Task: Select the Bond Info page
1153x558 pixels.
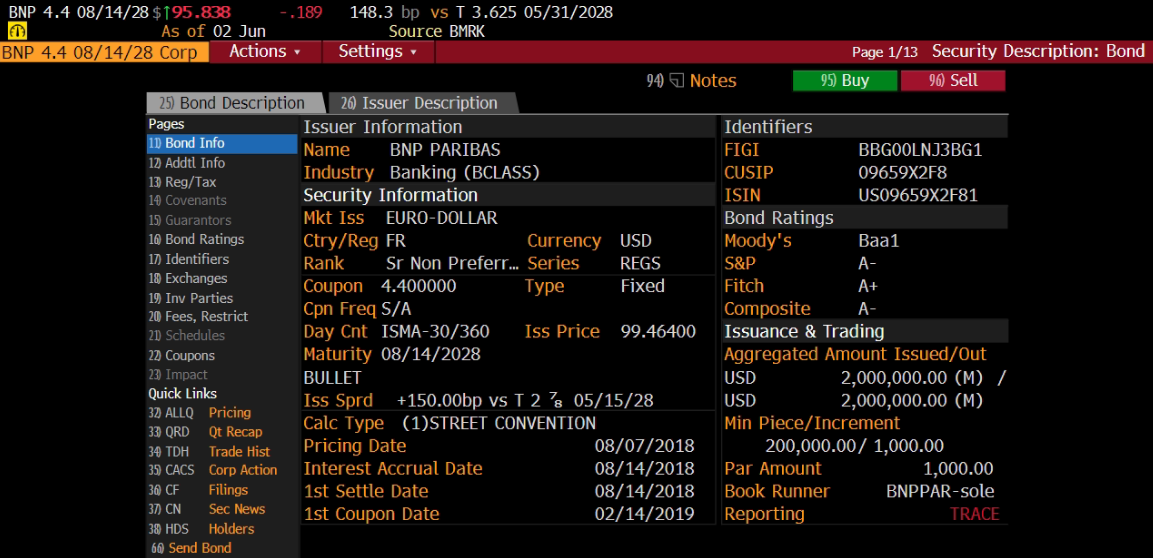Action: pos(222,143)
